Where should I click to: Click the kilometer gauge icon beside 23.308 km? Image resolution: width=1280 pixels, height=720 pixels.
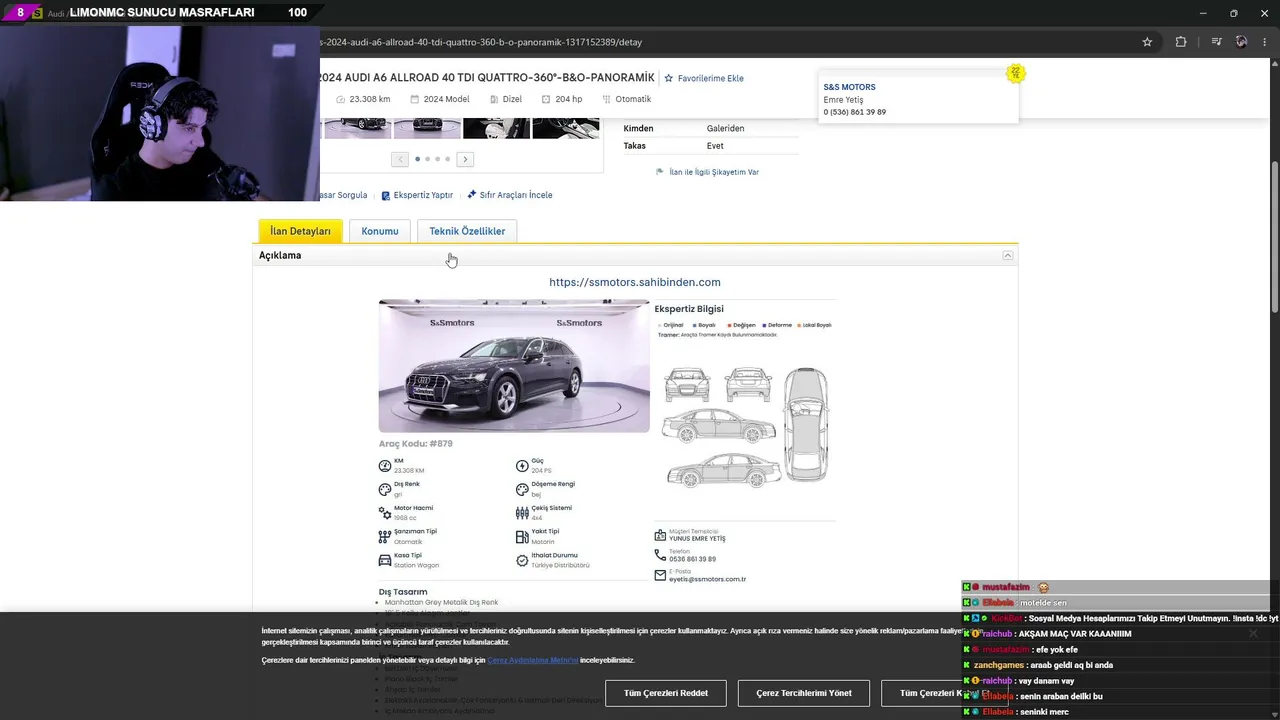point(341,99)
